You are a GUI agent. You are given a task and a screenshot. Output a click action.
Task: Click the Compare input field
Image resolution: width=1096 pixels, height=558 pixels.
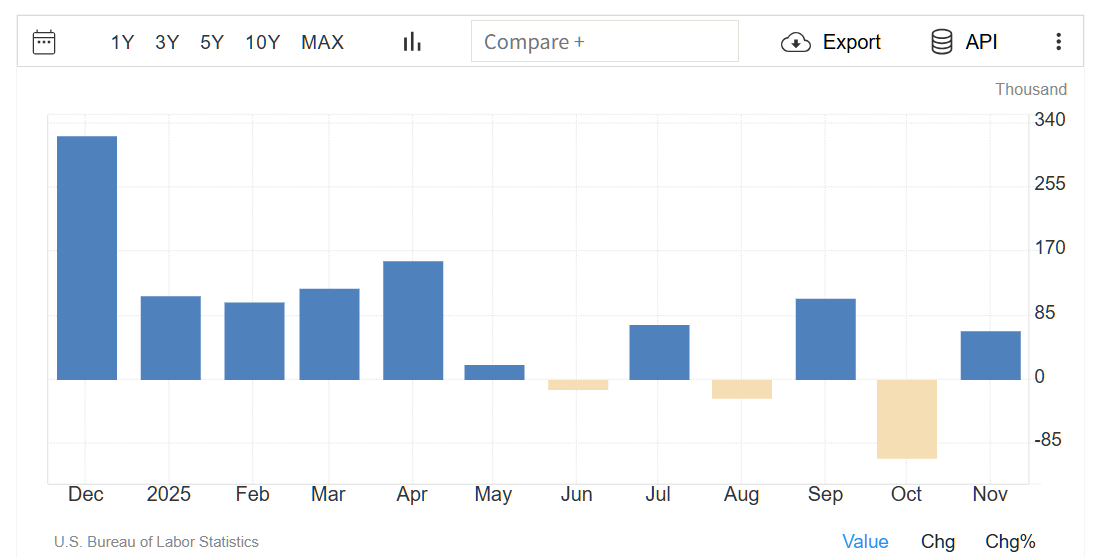click(x=604, y=42)
